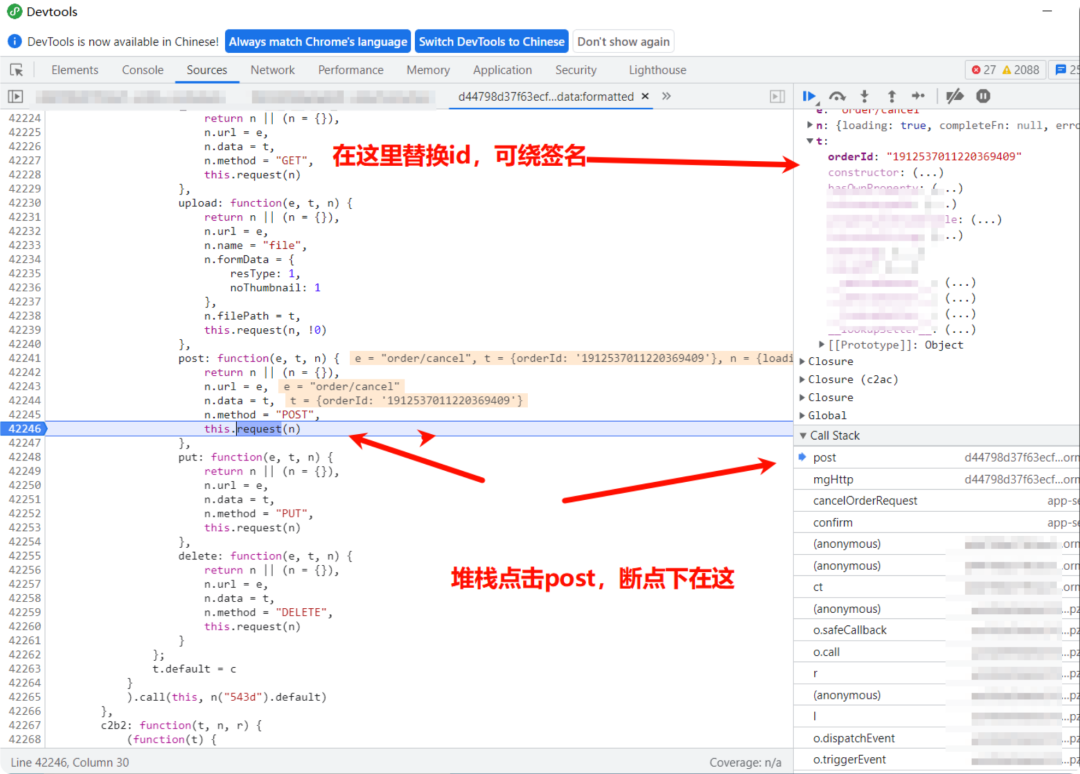Select the mgHttp call stack frame

coord(937,479)
